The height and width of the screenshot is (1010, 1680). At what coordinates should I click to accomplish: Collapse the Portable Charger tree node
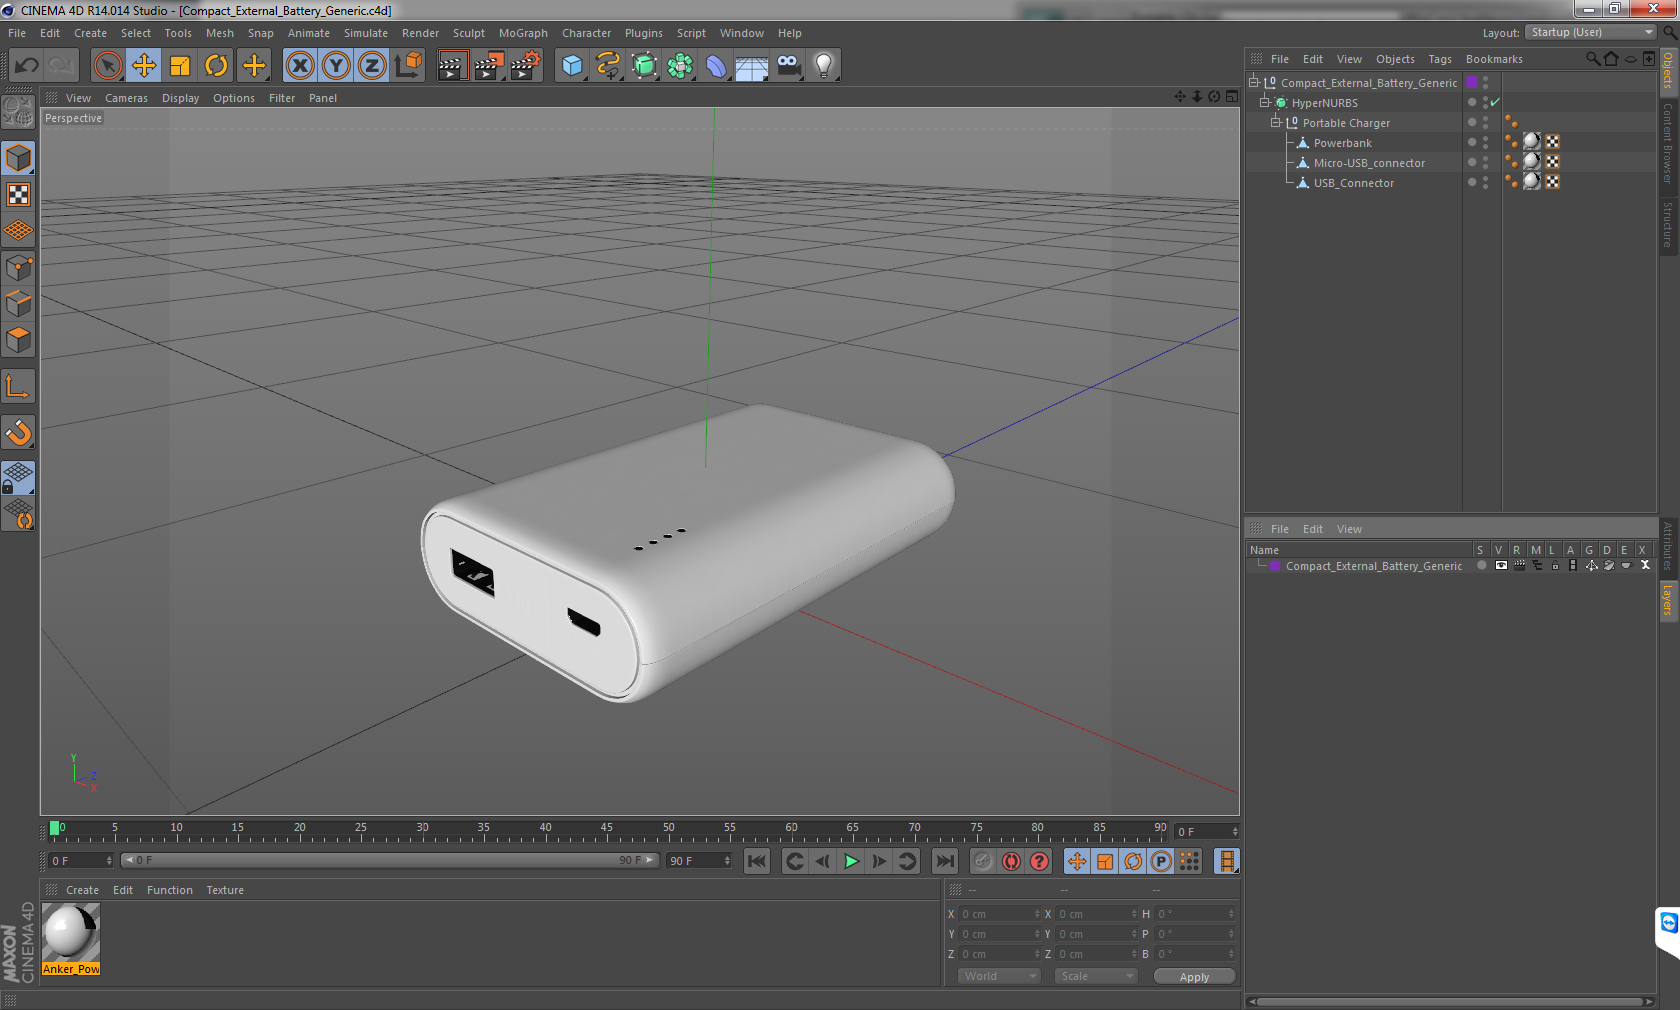pos(1276,122)
